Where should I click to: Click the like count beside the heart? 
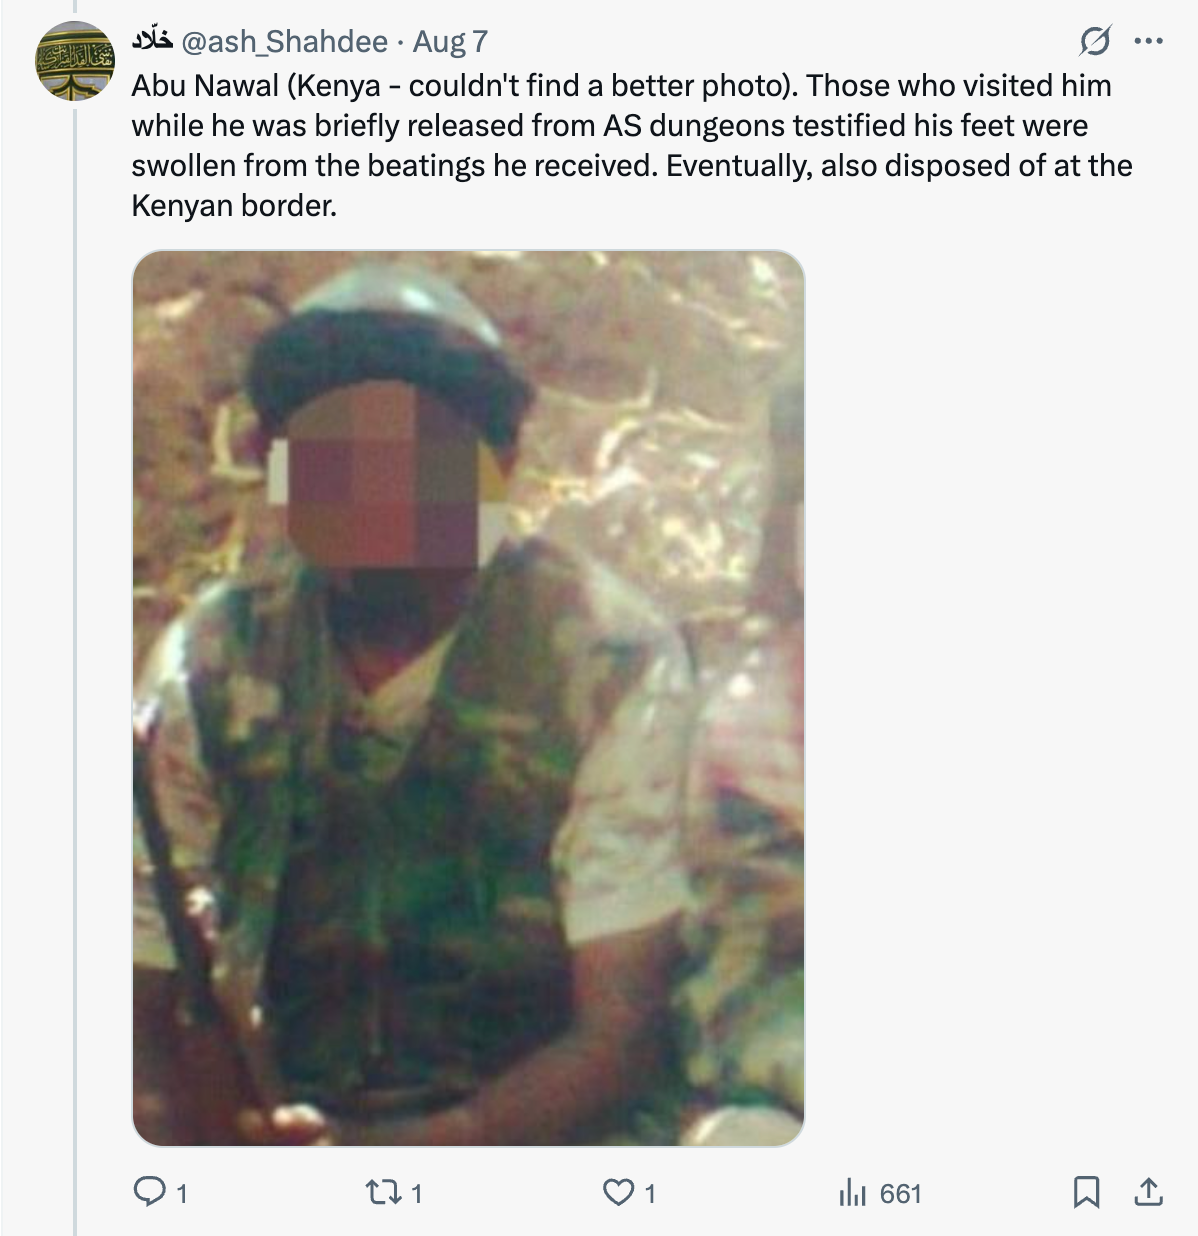[650, 1193]
